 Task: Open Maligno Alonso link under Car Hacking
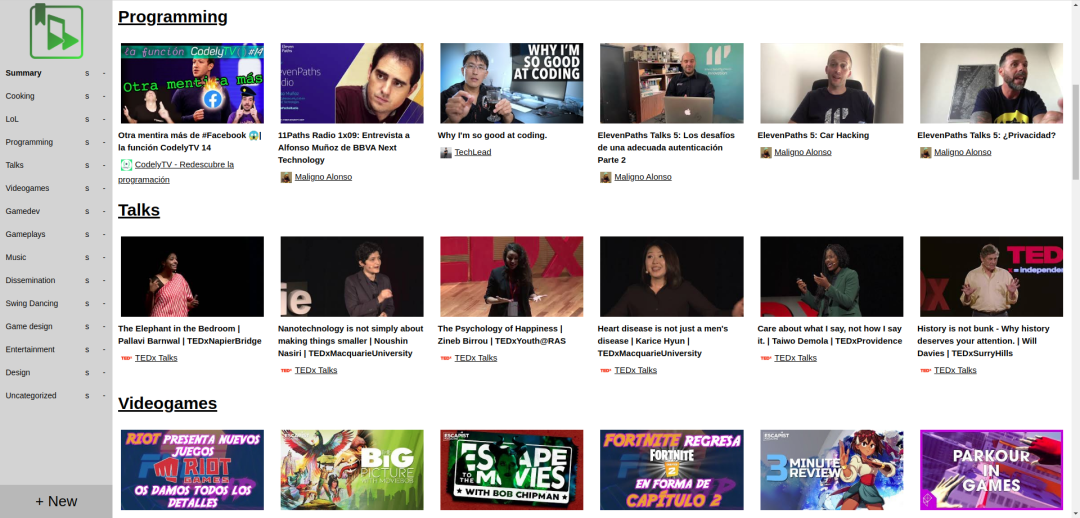tap(802, 152)
